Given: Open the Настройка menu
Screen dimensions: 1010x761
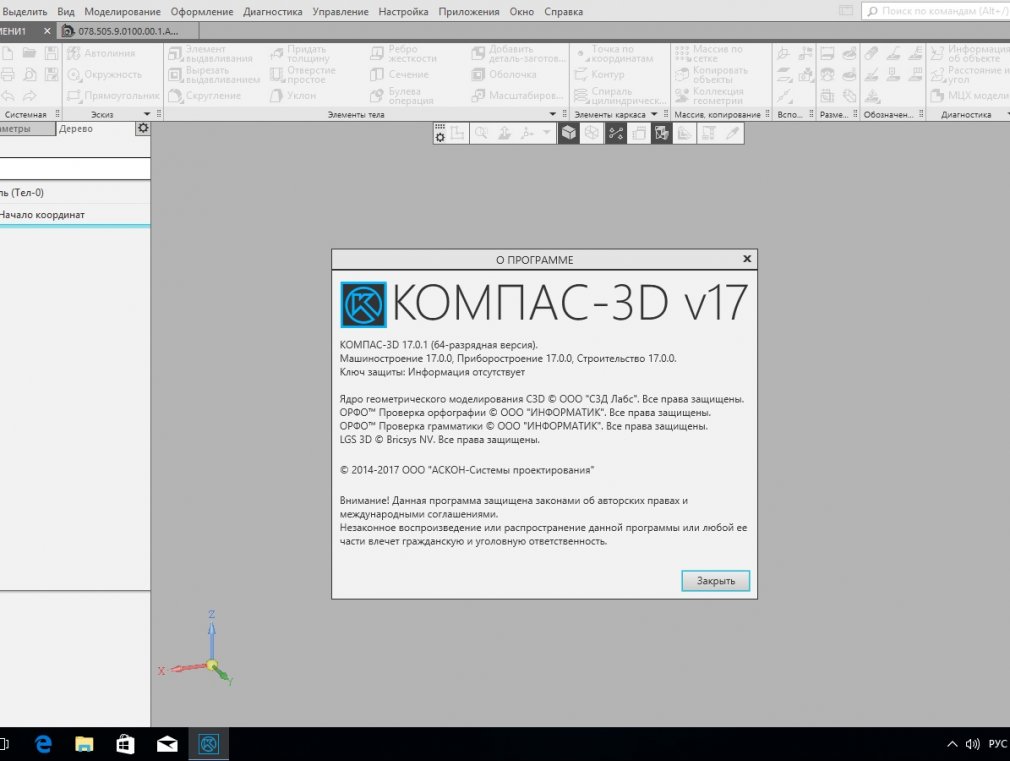Looking at the screenshot, I should click(x=403, y=12).
